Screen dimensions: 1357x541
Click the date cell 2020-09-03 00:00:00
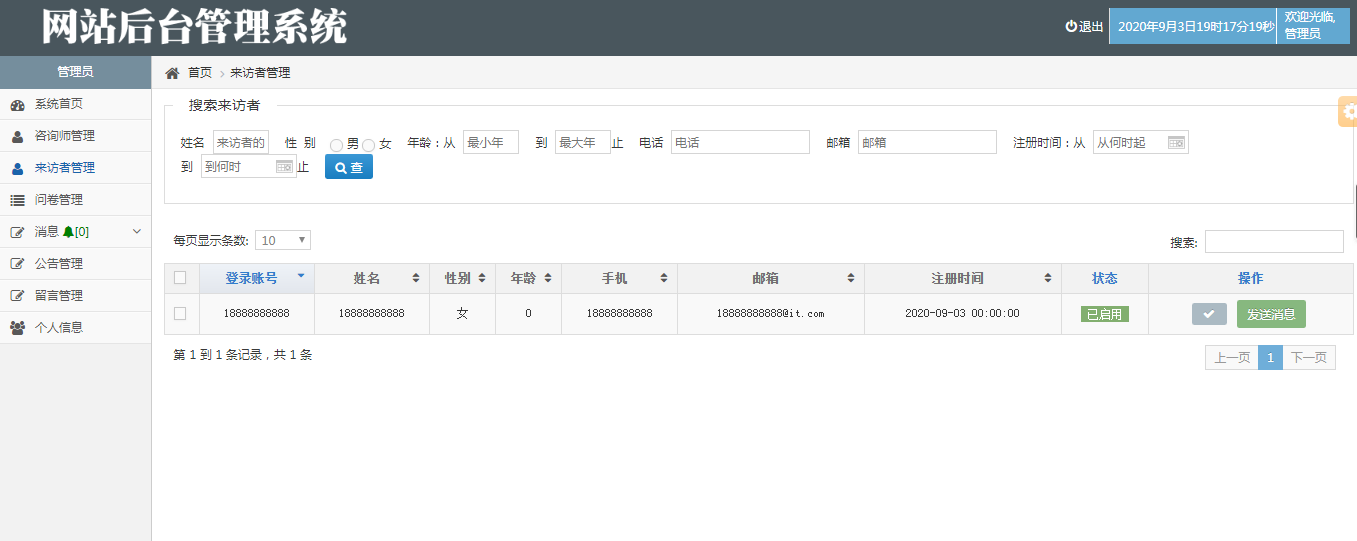[x=962, y=313]
